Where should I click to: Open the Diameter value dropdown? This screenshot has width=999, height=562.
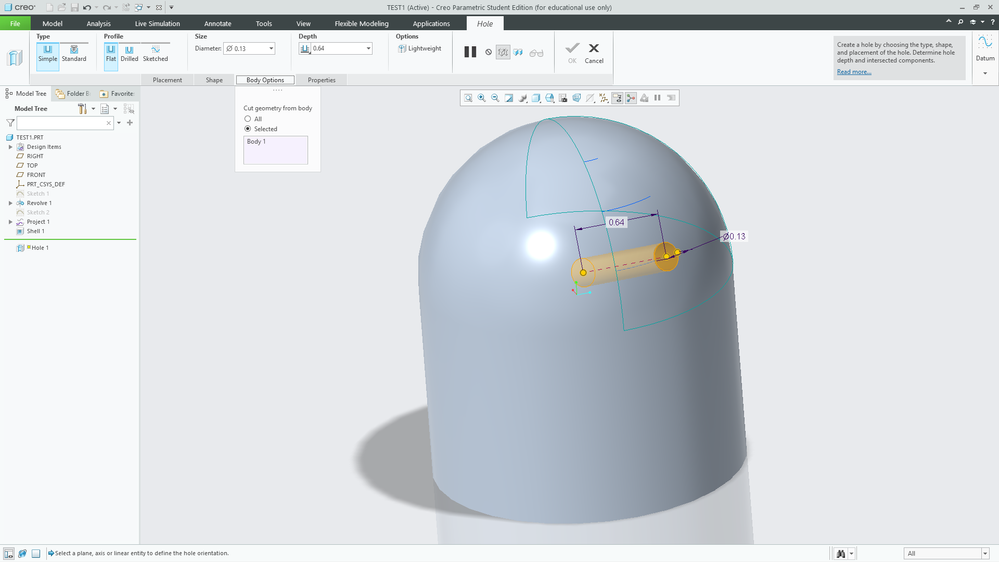pos(270,48)
